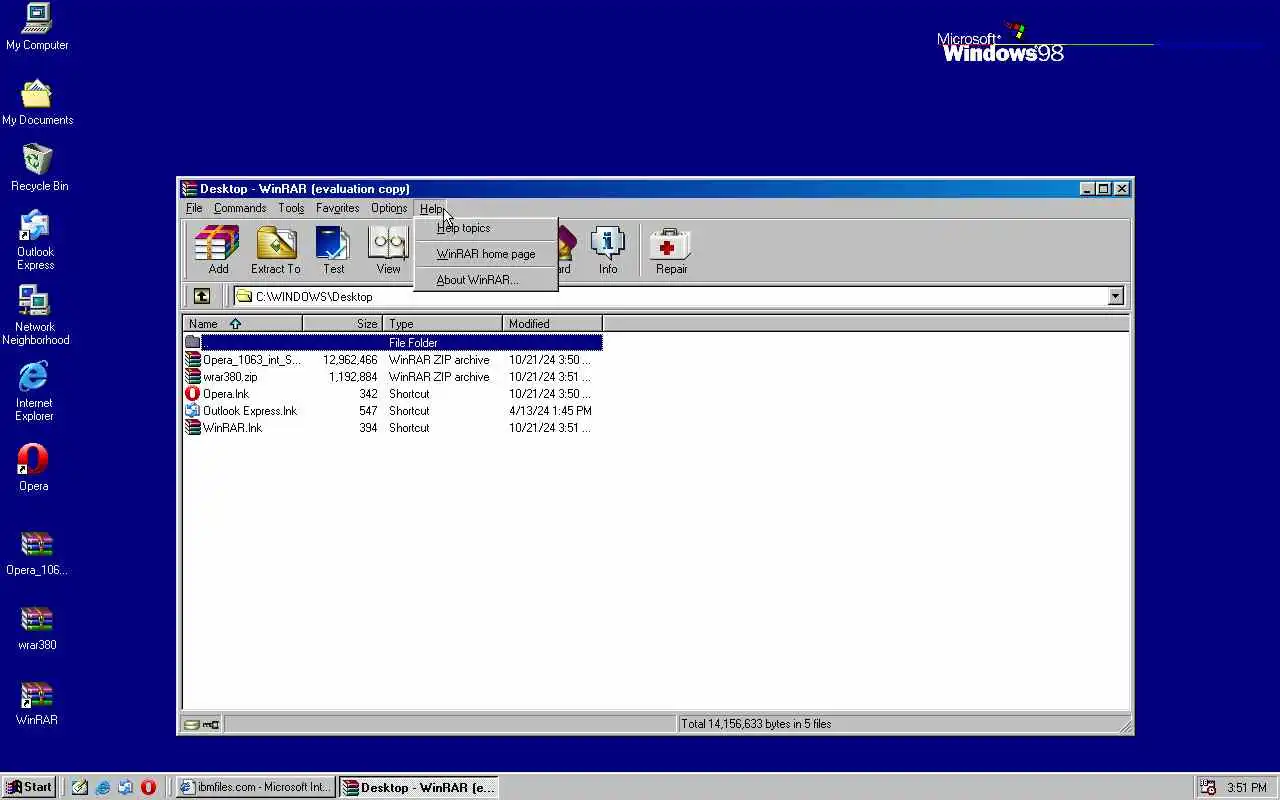
Task: Click Show Desktop in quick launch
Action: pos(80,787)
